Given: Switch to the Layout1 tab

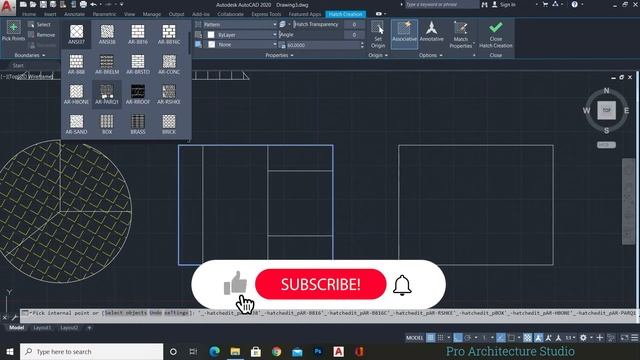Looking at the screenshot, I should click(42, 328).
